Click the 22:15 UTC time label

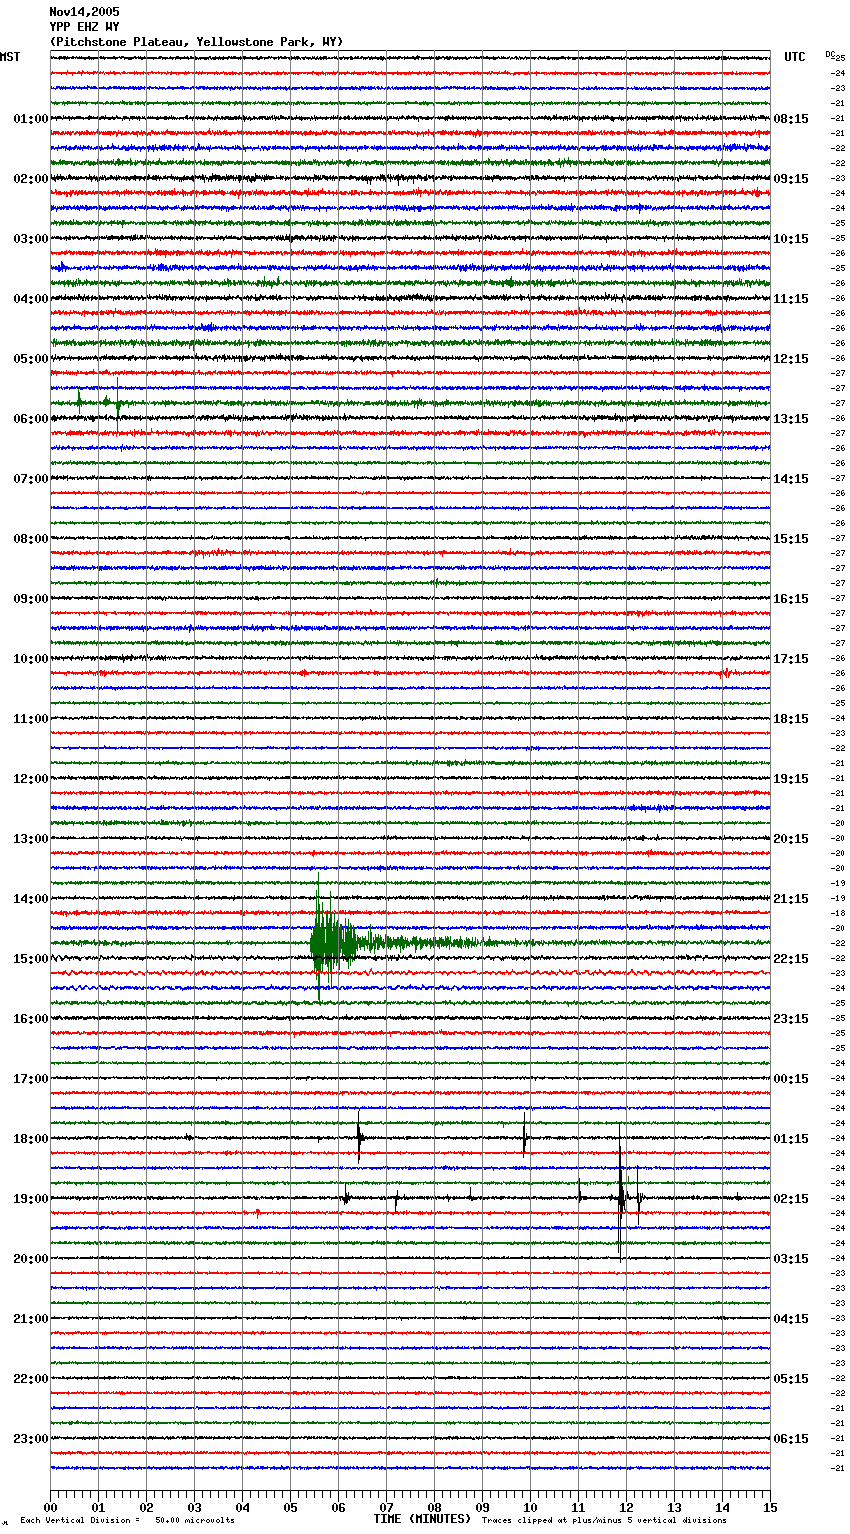pyautogui.click(x=791, y=959)
